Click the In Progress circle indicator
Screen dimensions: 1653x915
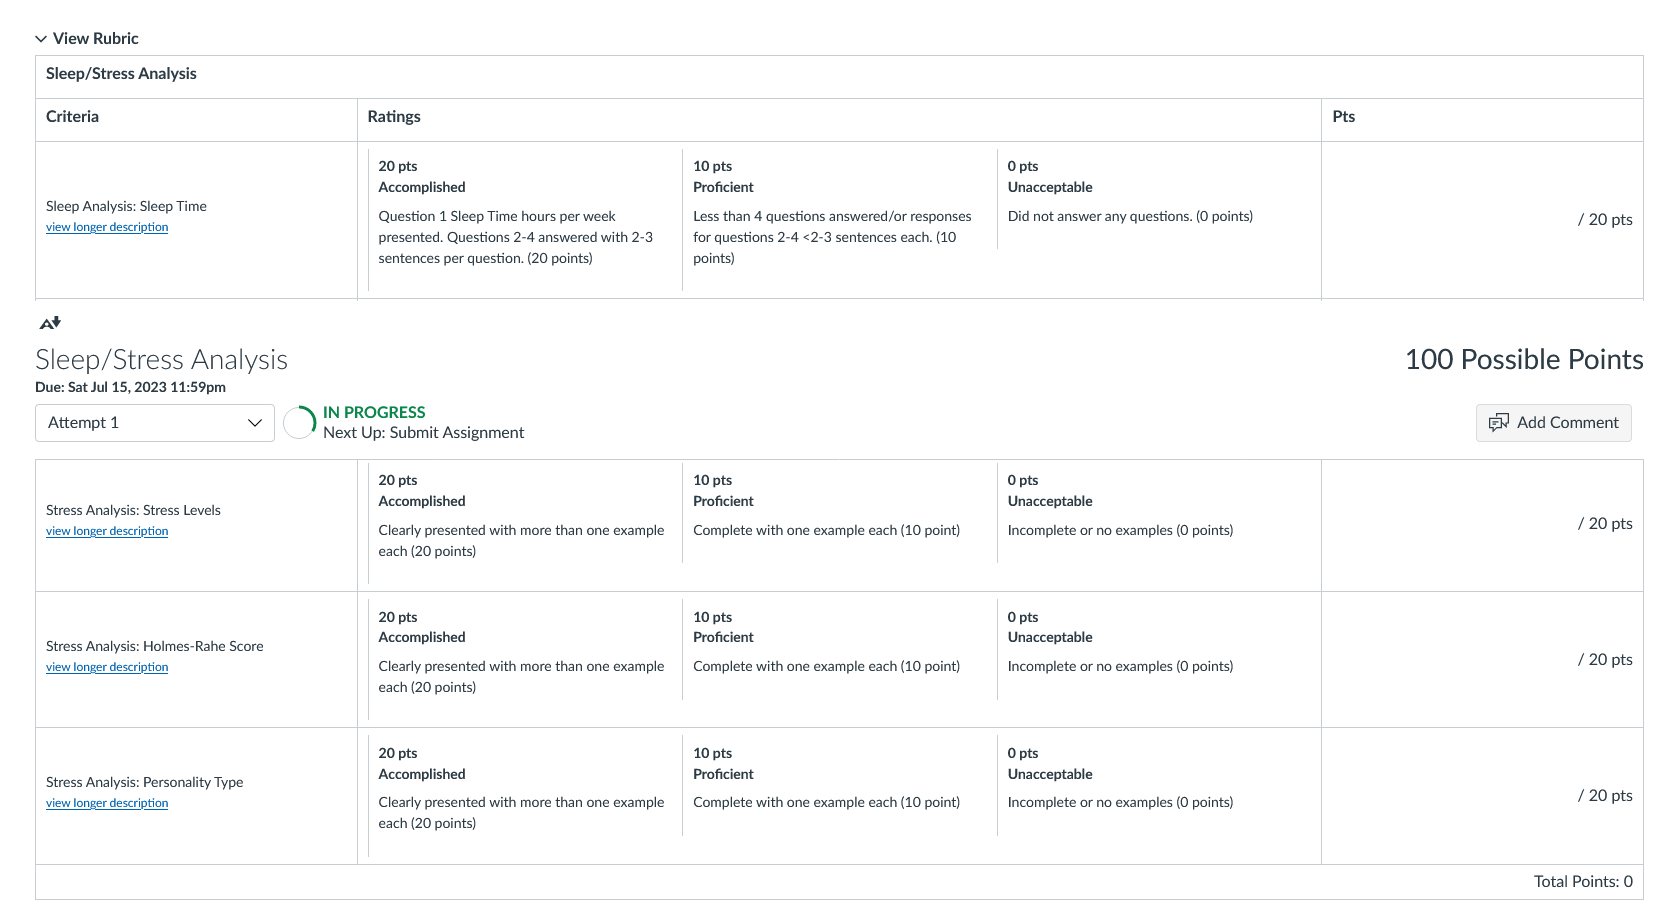(x=300, y=423)
